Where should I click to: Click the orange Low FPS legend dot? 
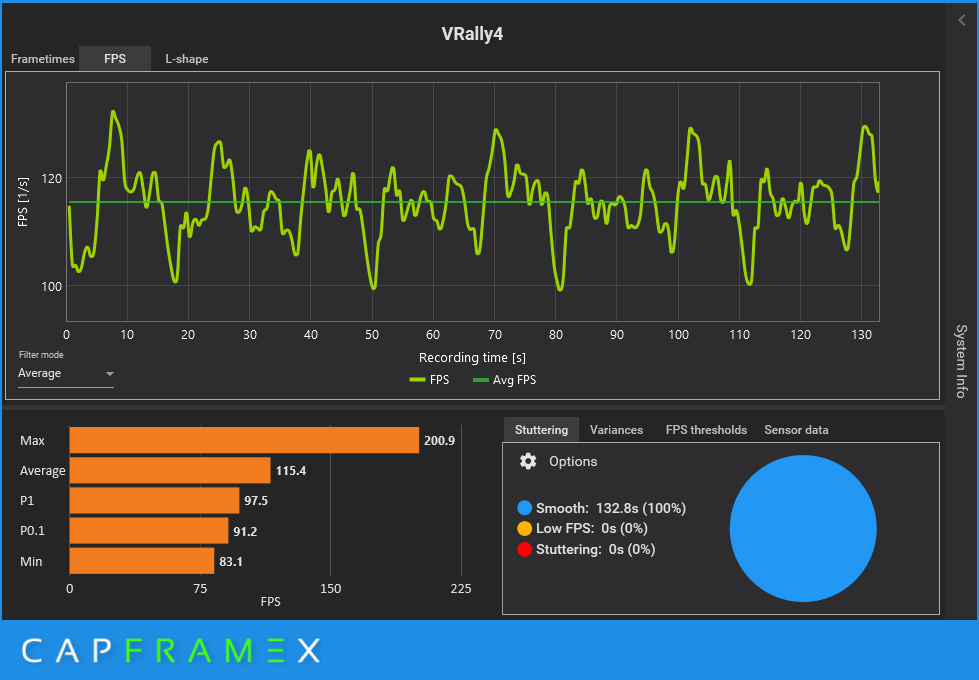[524, 528]
